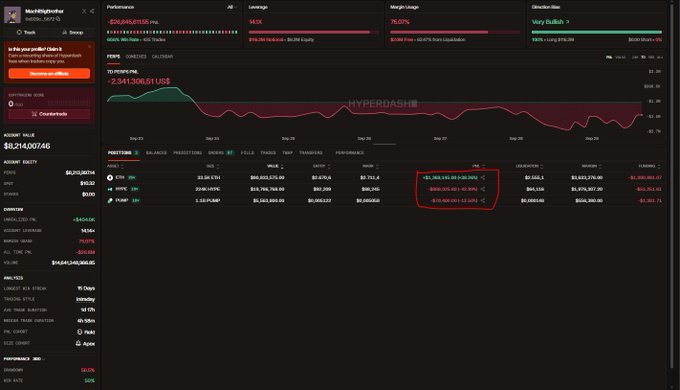Click Become an affiliate button

[49, 74]
